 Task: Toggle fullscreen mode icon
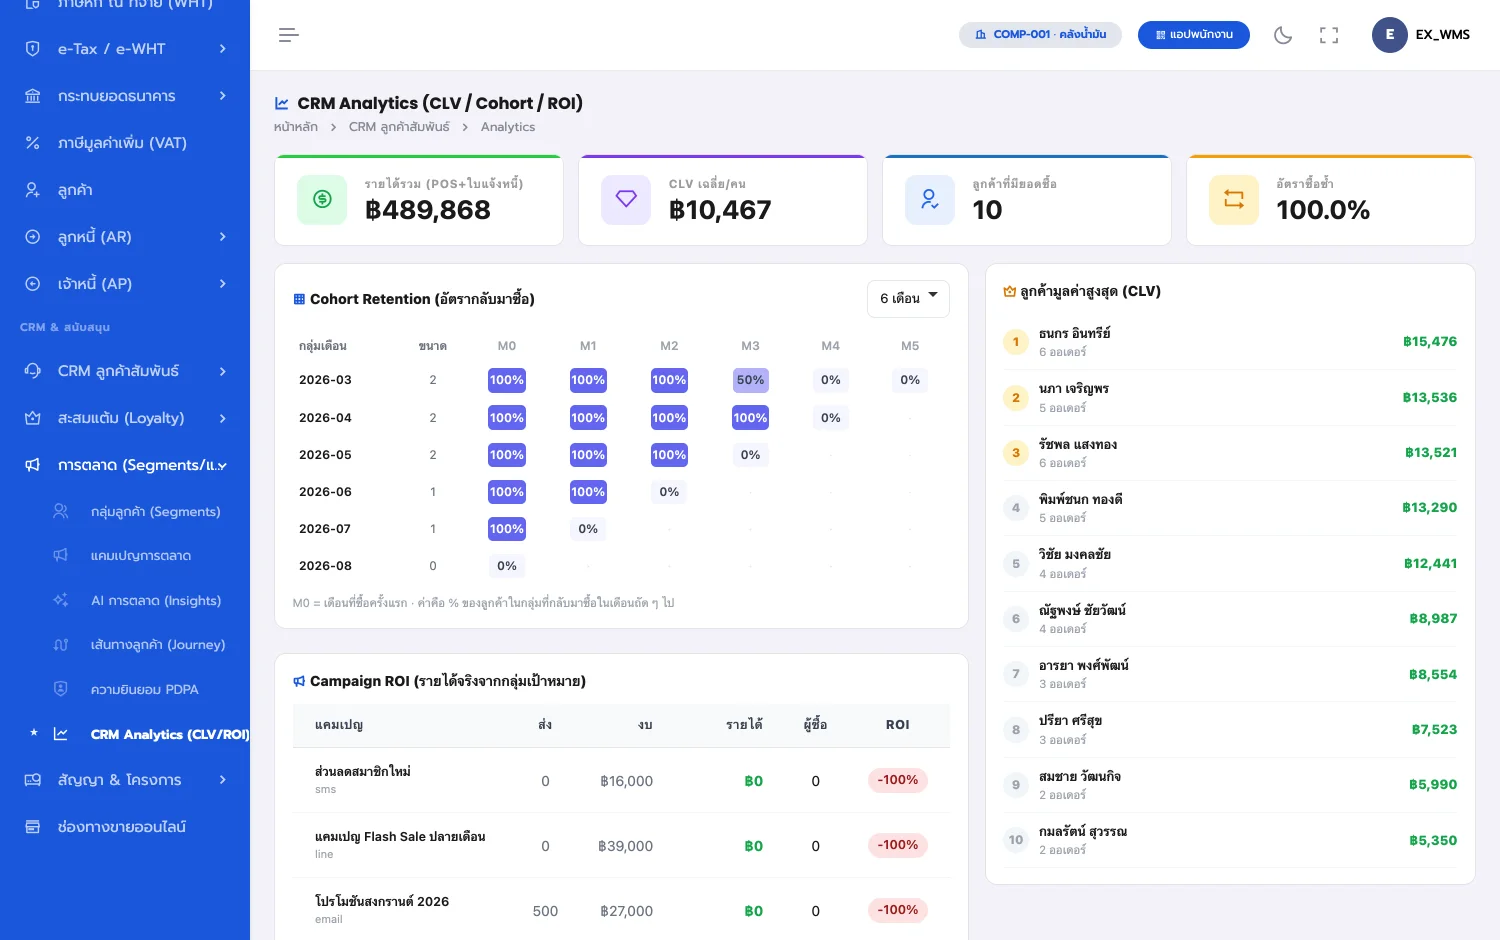click(x=1329, y=35)
